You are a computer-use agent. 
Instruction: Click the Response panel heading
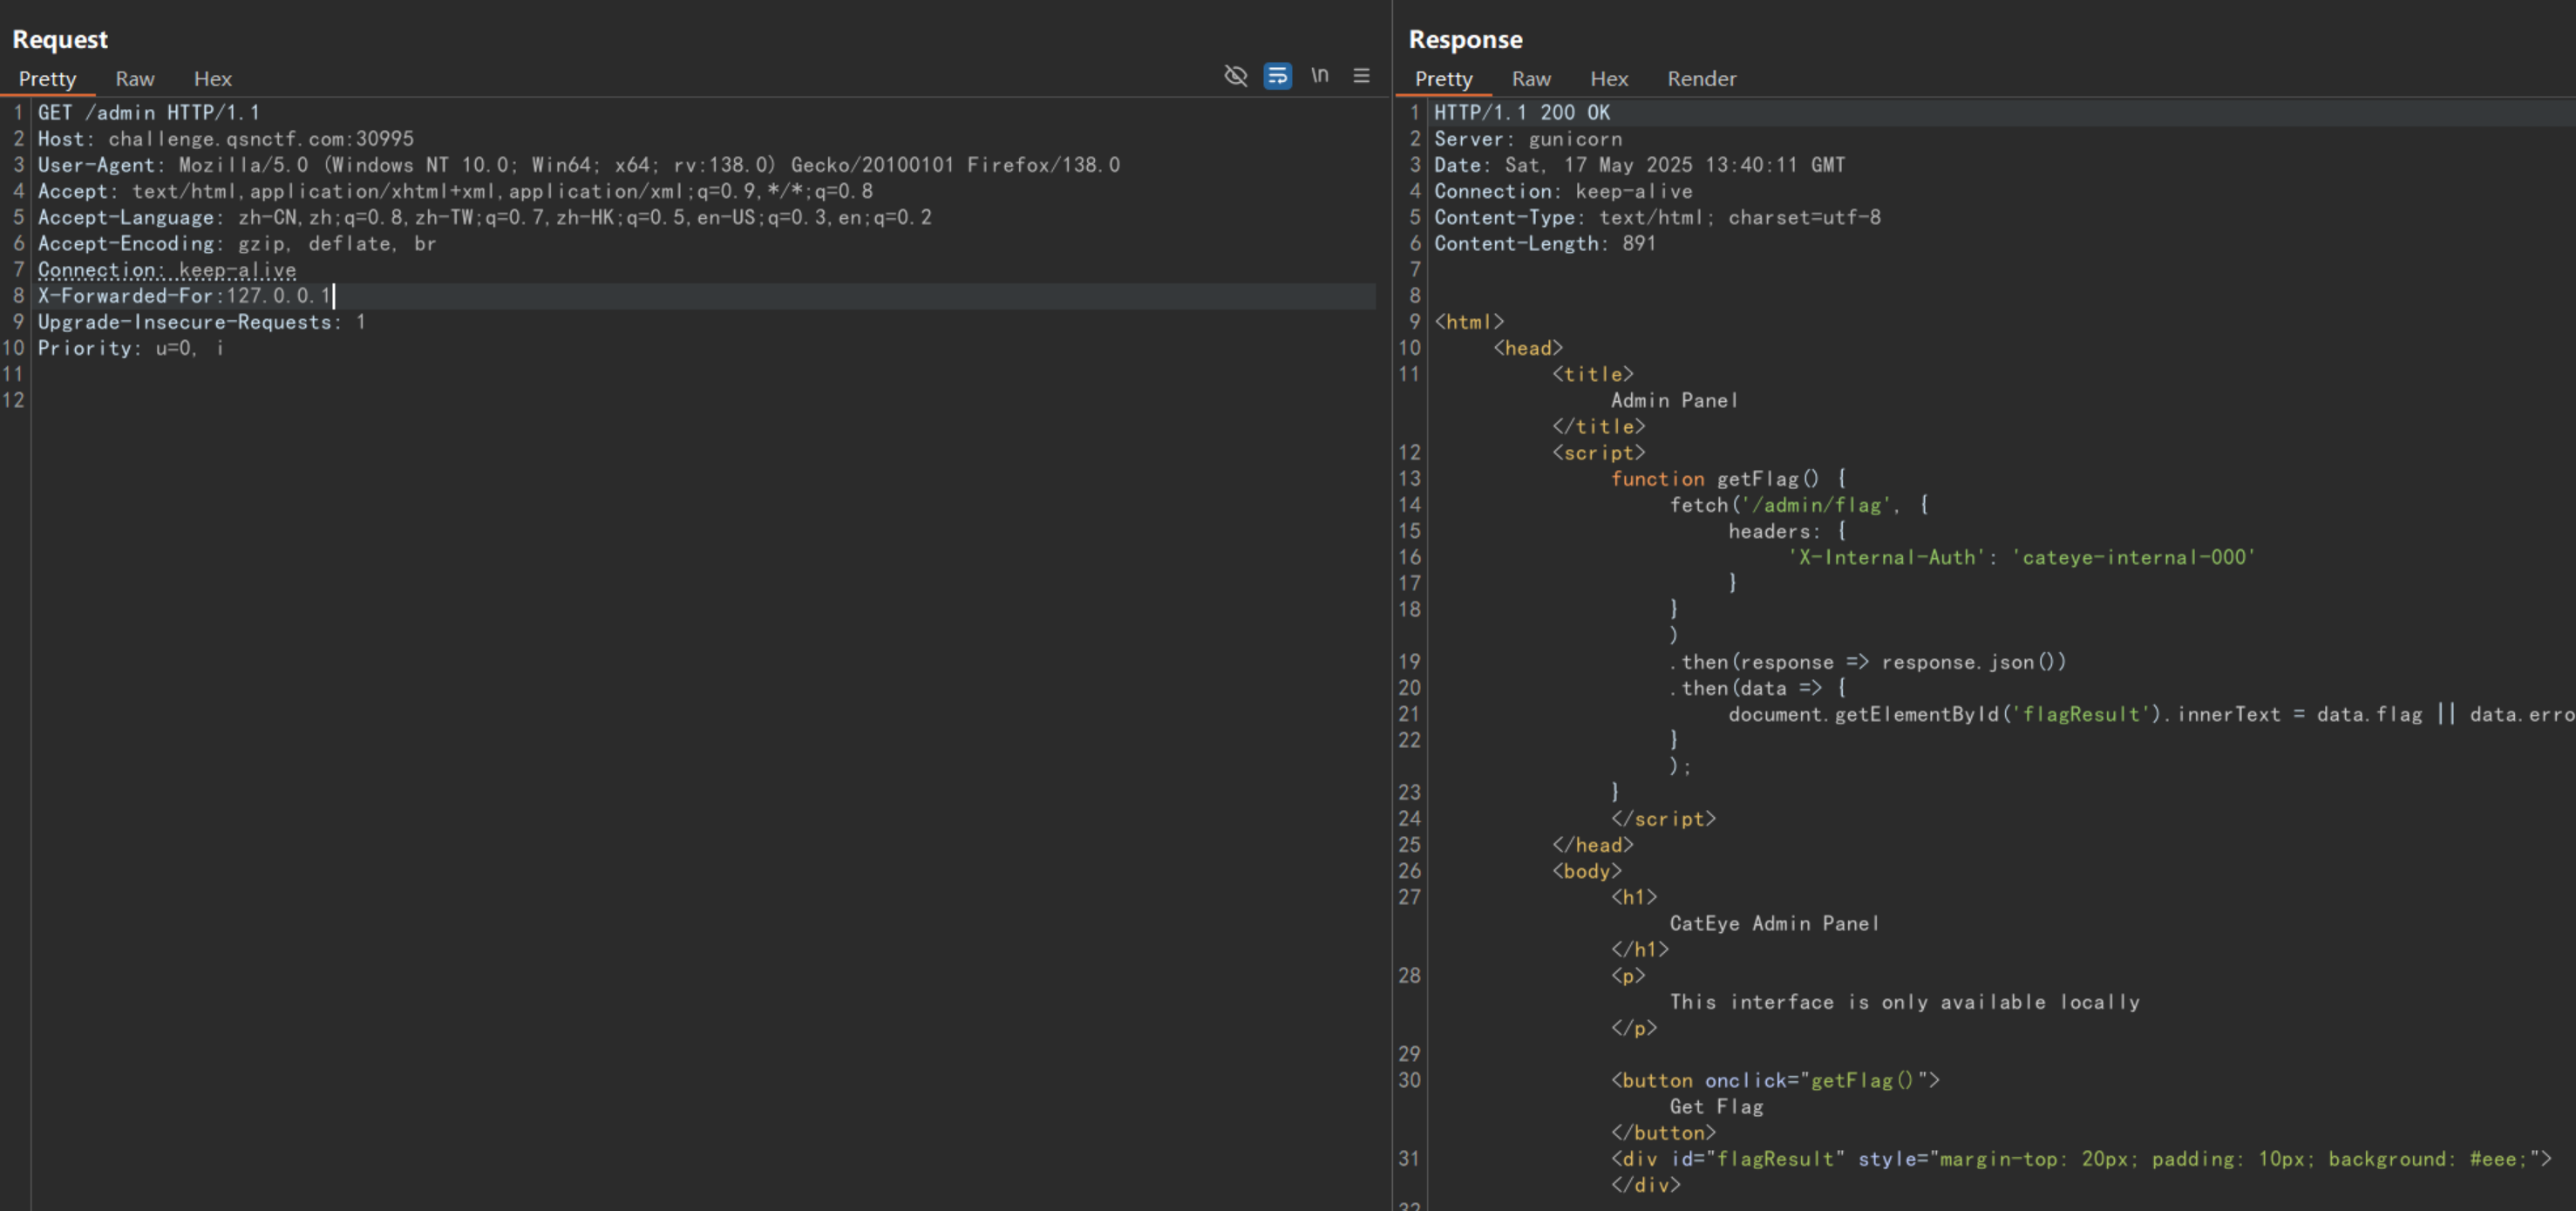[1465, 39]
